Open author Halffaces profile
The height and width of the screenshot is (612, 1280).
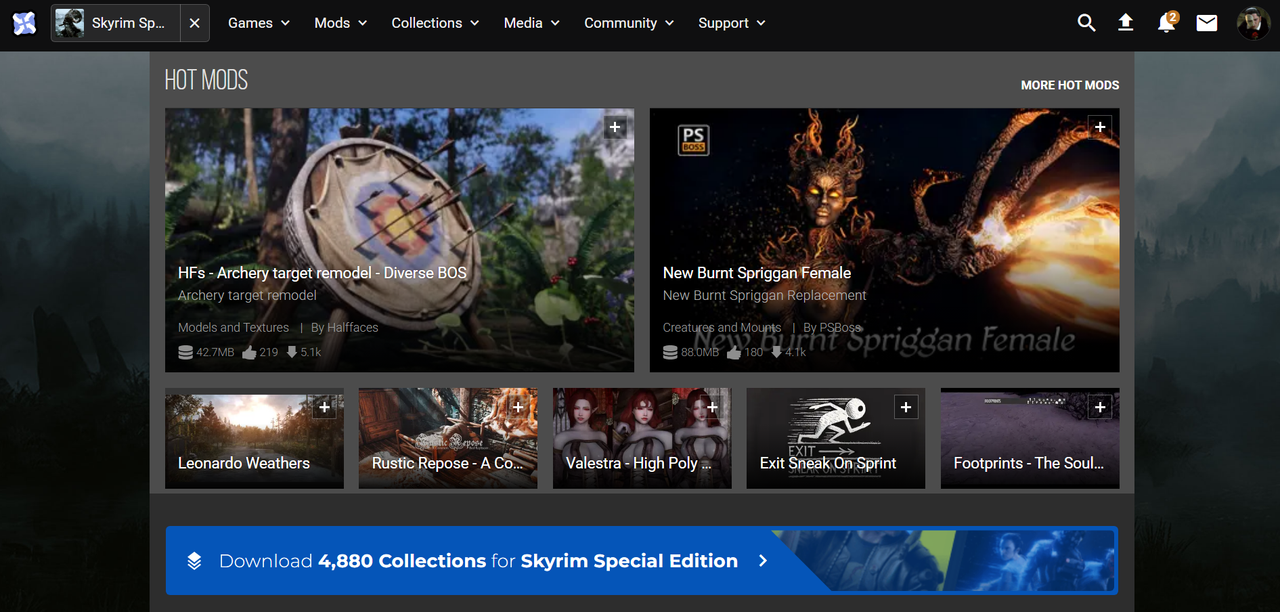point(352,327)
